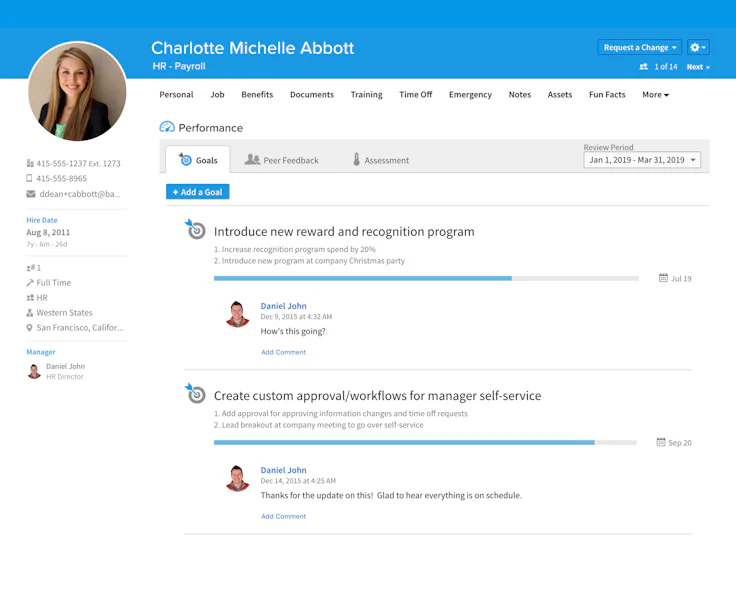Viewport: 736px width, 589px height.
Task: Go to Next employee record
Action: 698,67
